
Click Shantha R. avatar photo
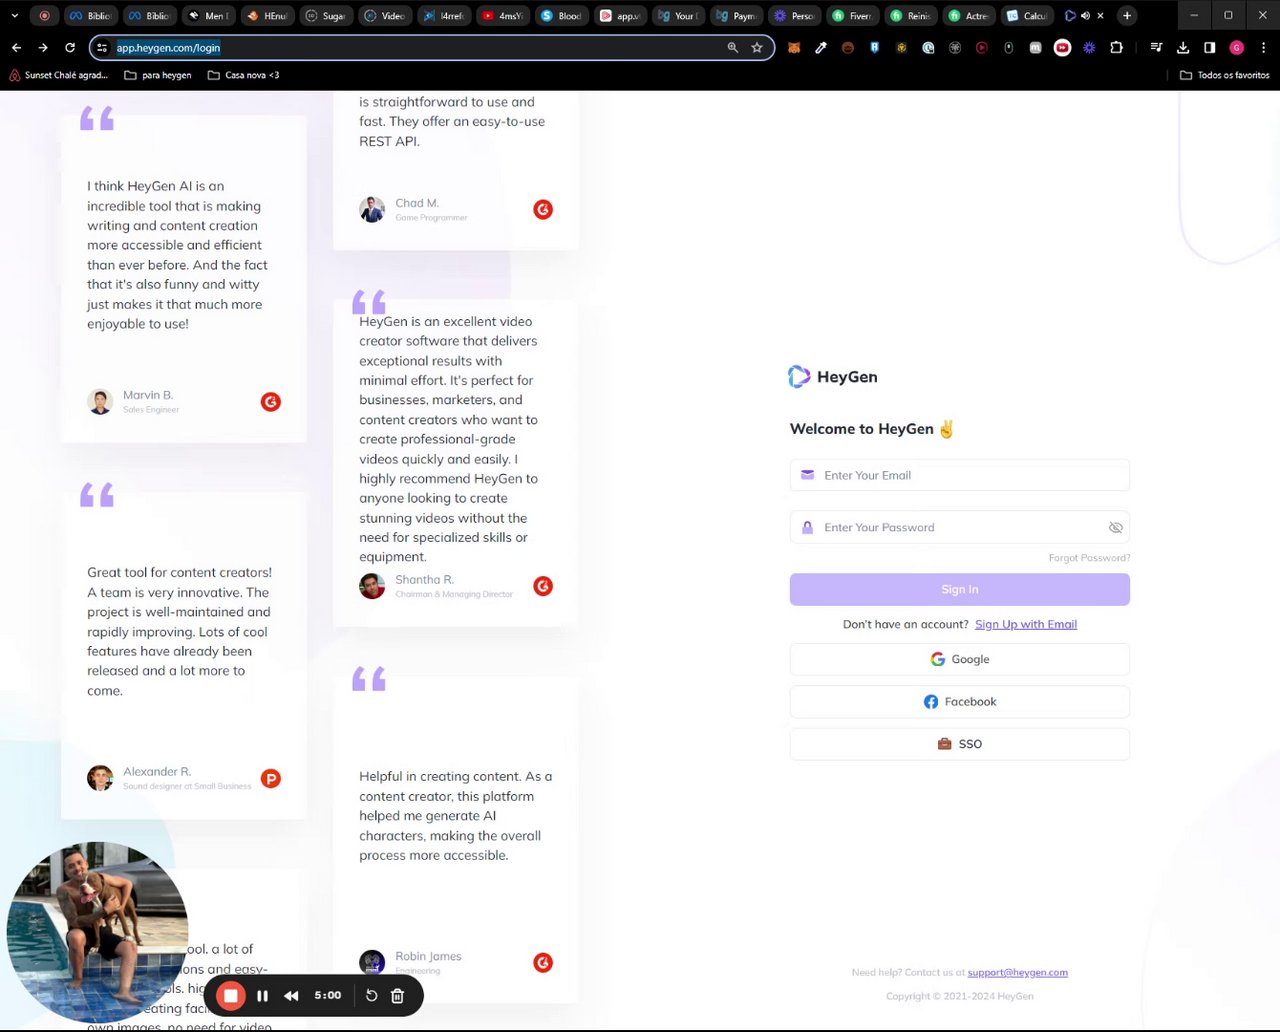tap(372, 586)
